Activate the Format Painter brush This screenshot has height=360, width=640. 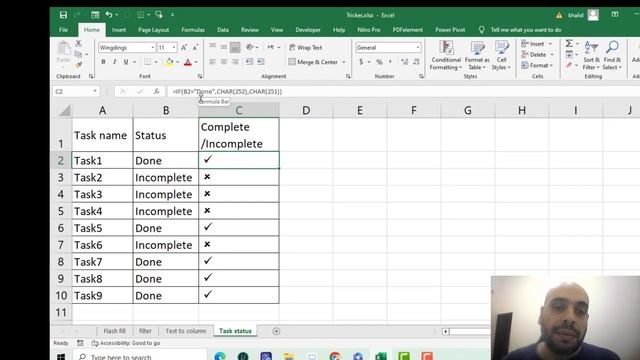click(x=78, y=64)
